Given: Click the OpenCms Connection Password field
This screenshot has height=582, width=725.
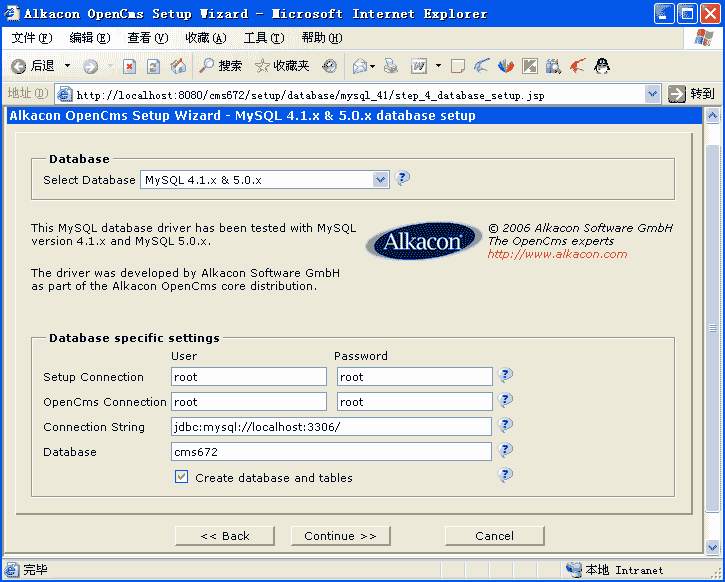Looking at the screenshot, I should tap(415, 402).
